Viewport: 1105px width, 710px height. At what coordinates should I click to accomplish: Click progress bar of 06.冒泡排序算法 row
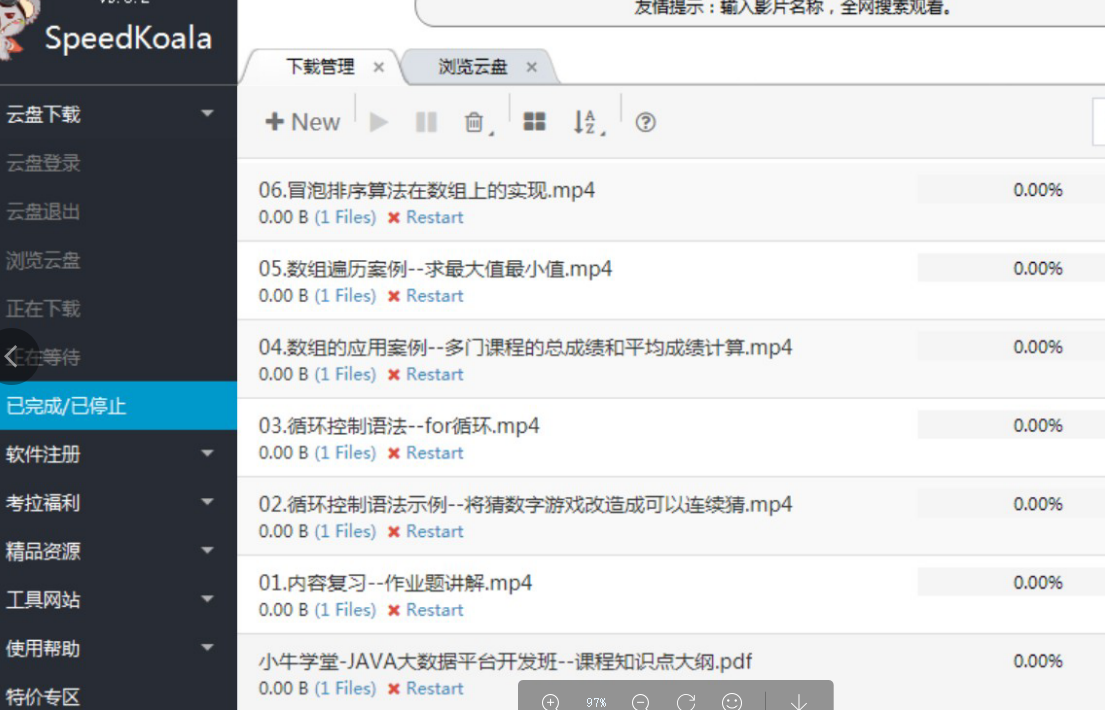click(x=1011, y=190)
